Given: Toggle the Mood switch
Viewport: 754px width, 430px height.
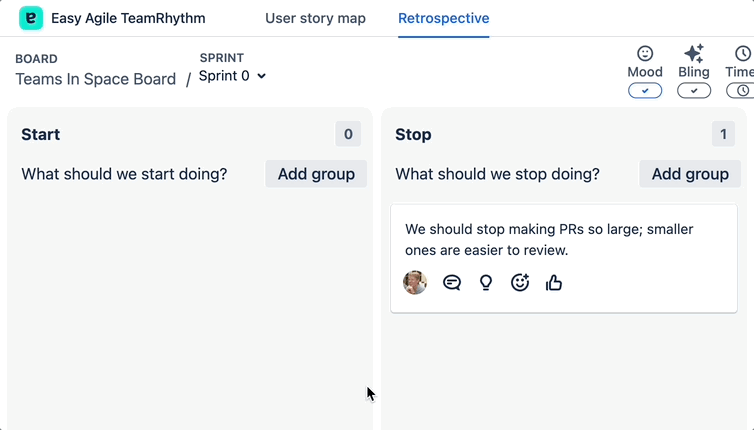Looking at the screenshot, I should click(x=645, y=91).
